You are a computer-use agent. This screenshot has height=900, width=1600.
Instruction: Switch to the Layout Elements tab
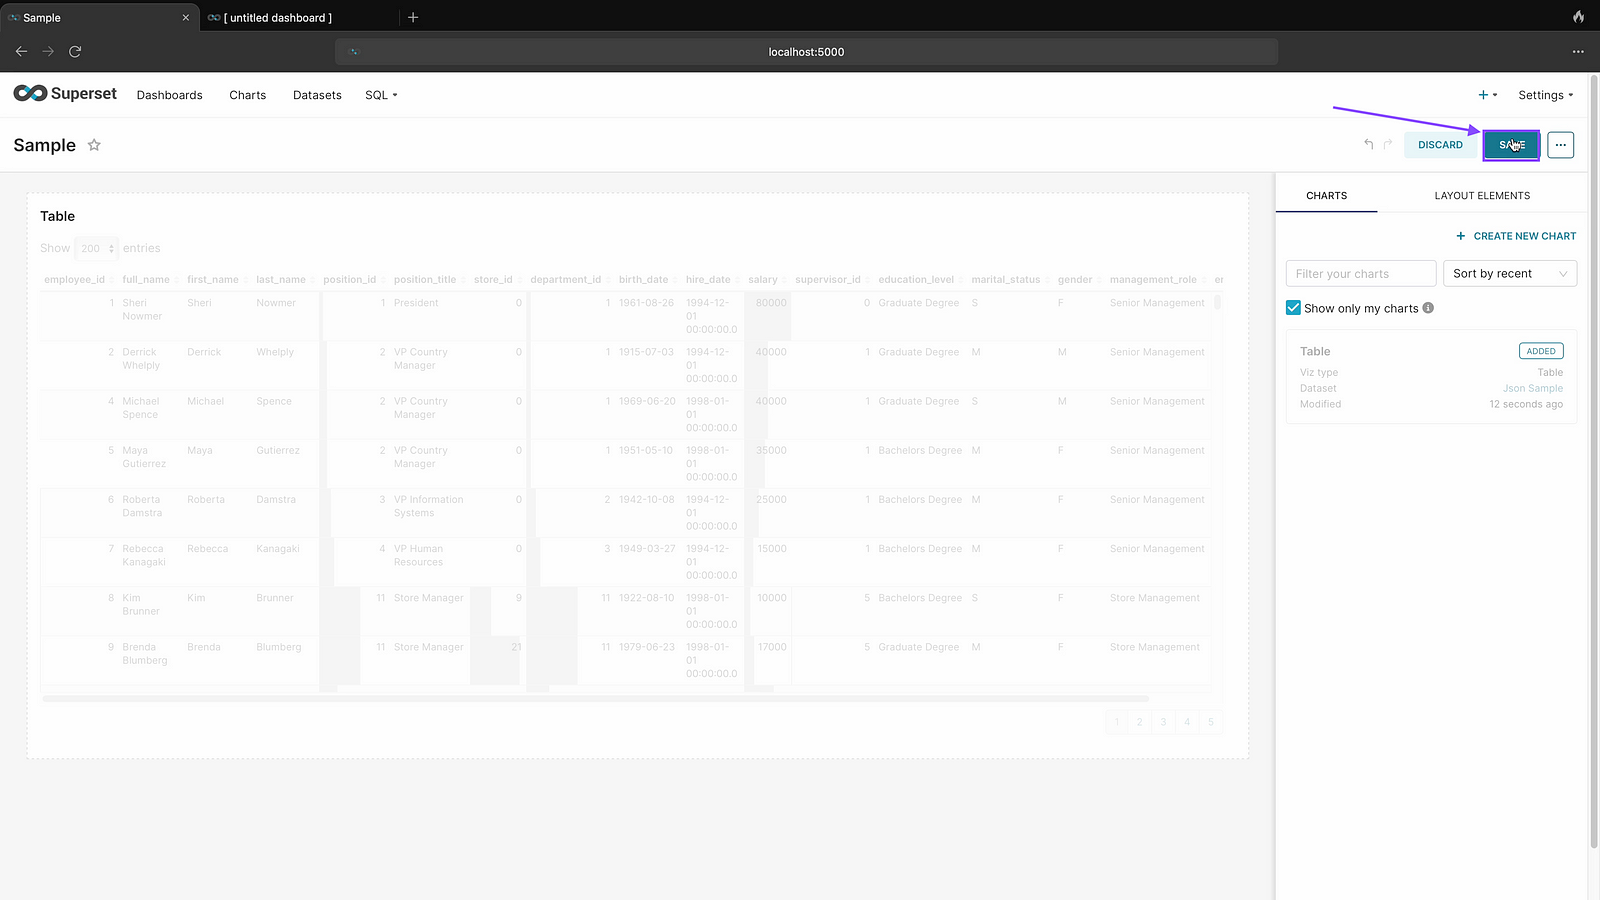(1482, 196)
